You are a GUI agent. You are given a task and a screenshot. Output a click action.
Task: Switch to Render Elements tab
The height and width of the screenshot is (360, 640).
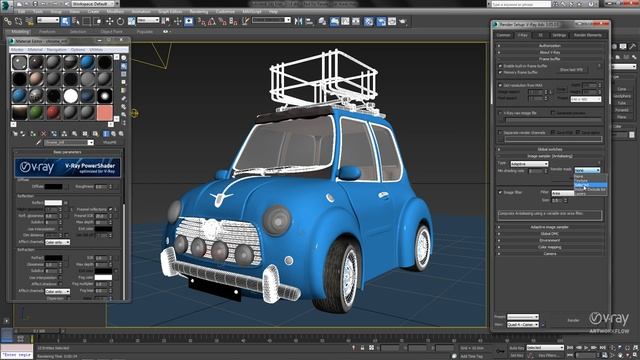(x=588, y=35)
